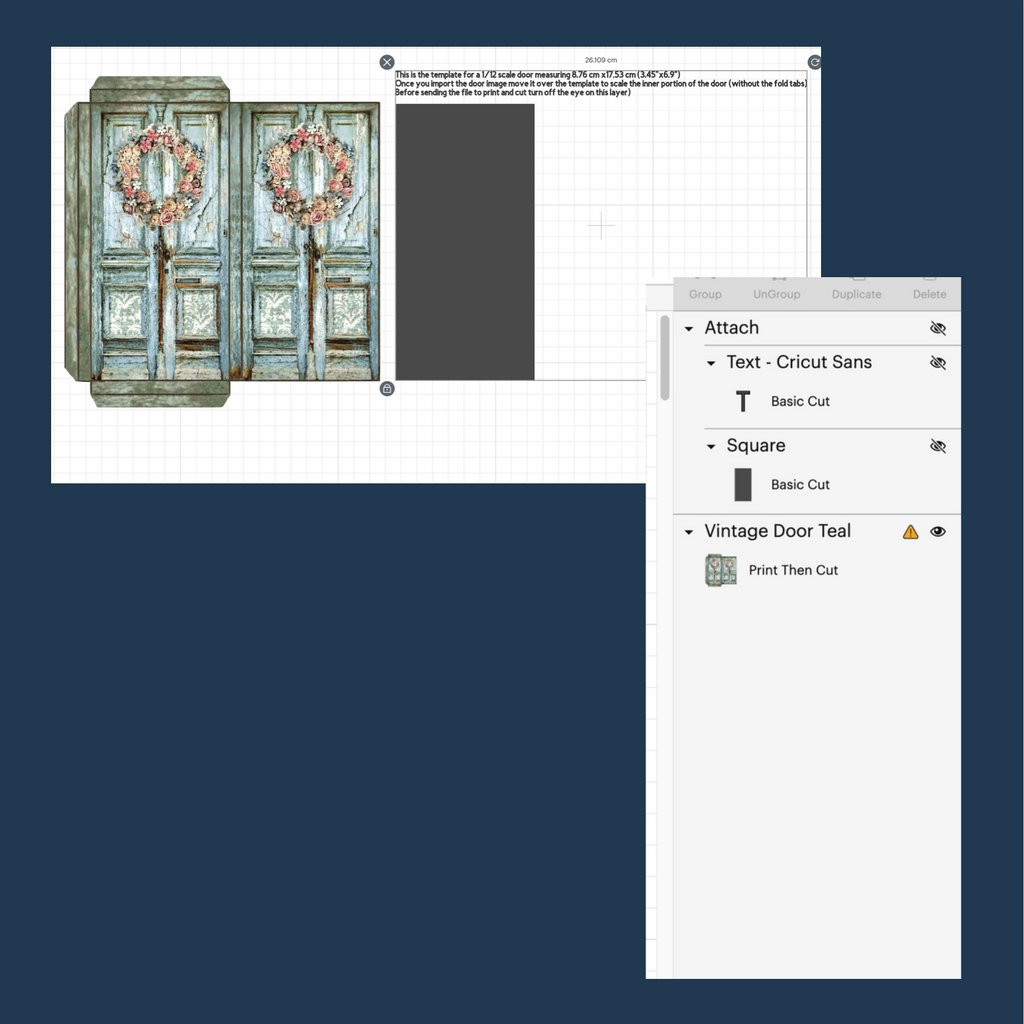Select the Vintage Door Teal thumbnail
1024x1024 pixels.
coord(721,570)
